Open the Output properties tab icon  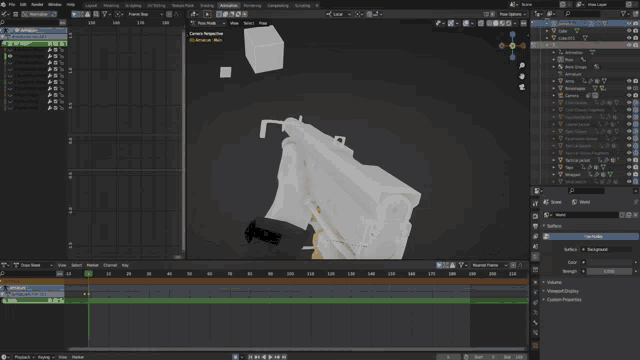pos(535,226)
